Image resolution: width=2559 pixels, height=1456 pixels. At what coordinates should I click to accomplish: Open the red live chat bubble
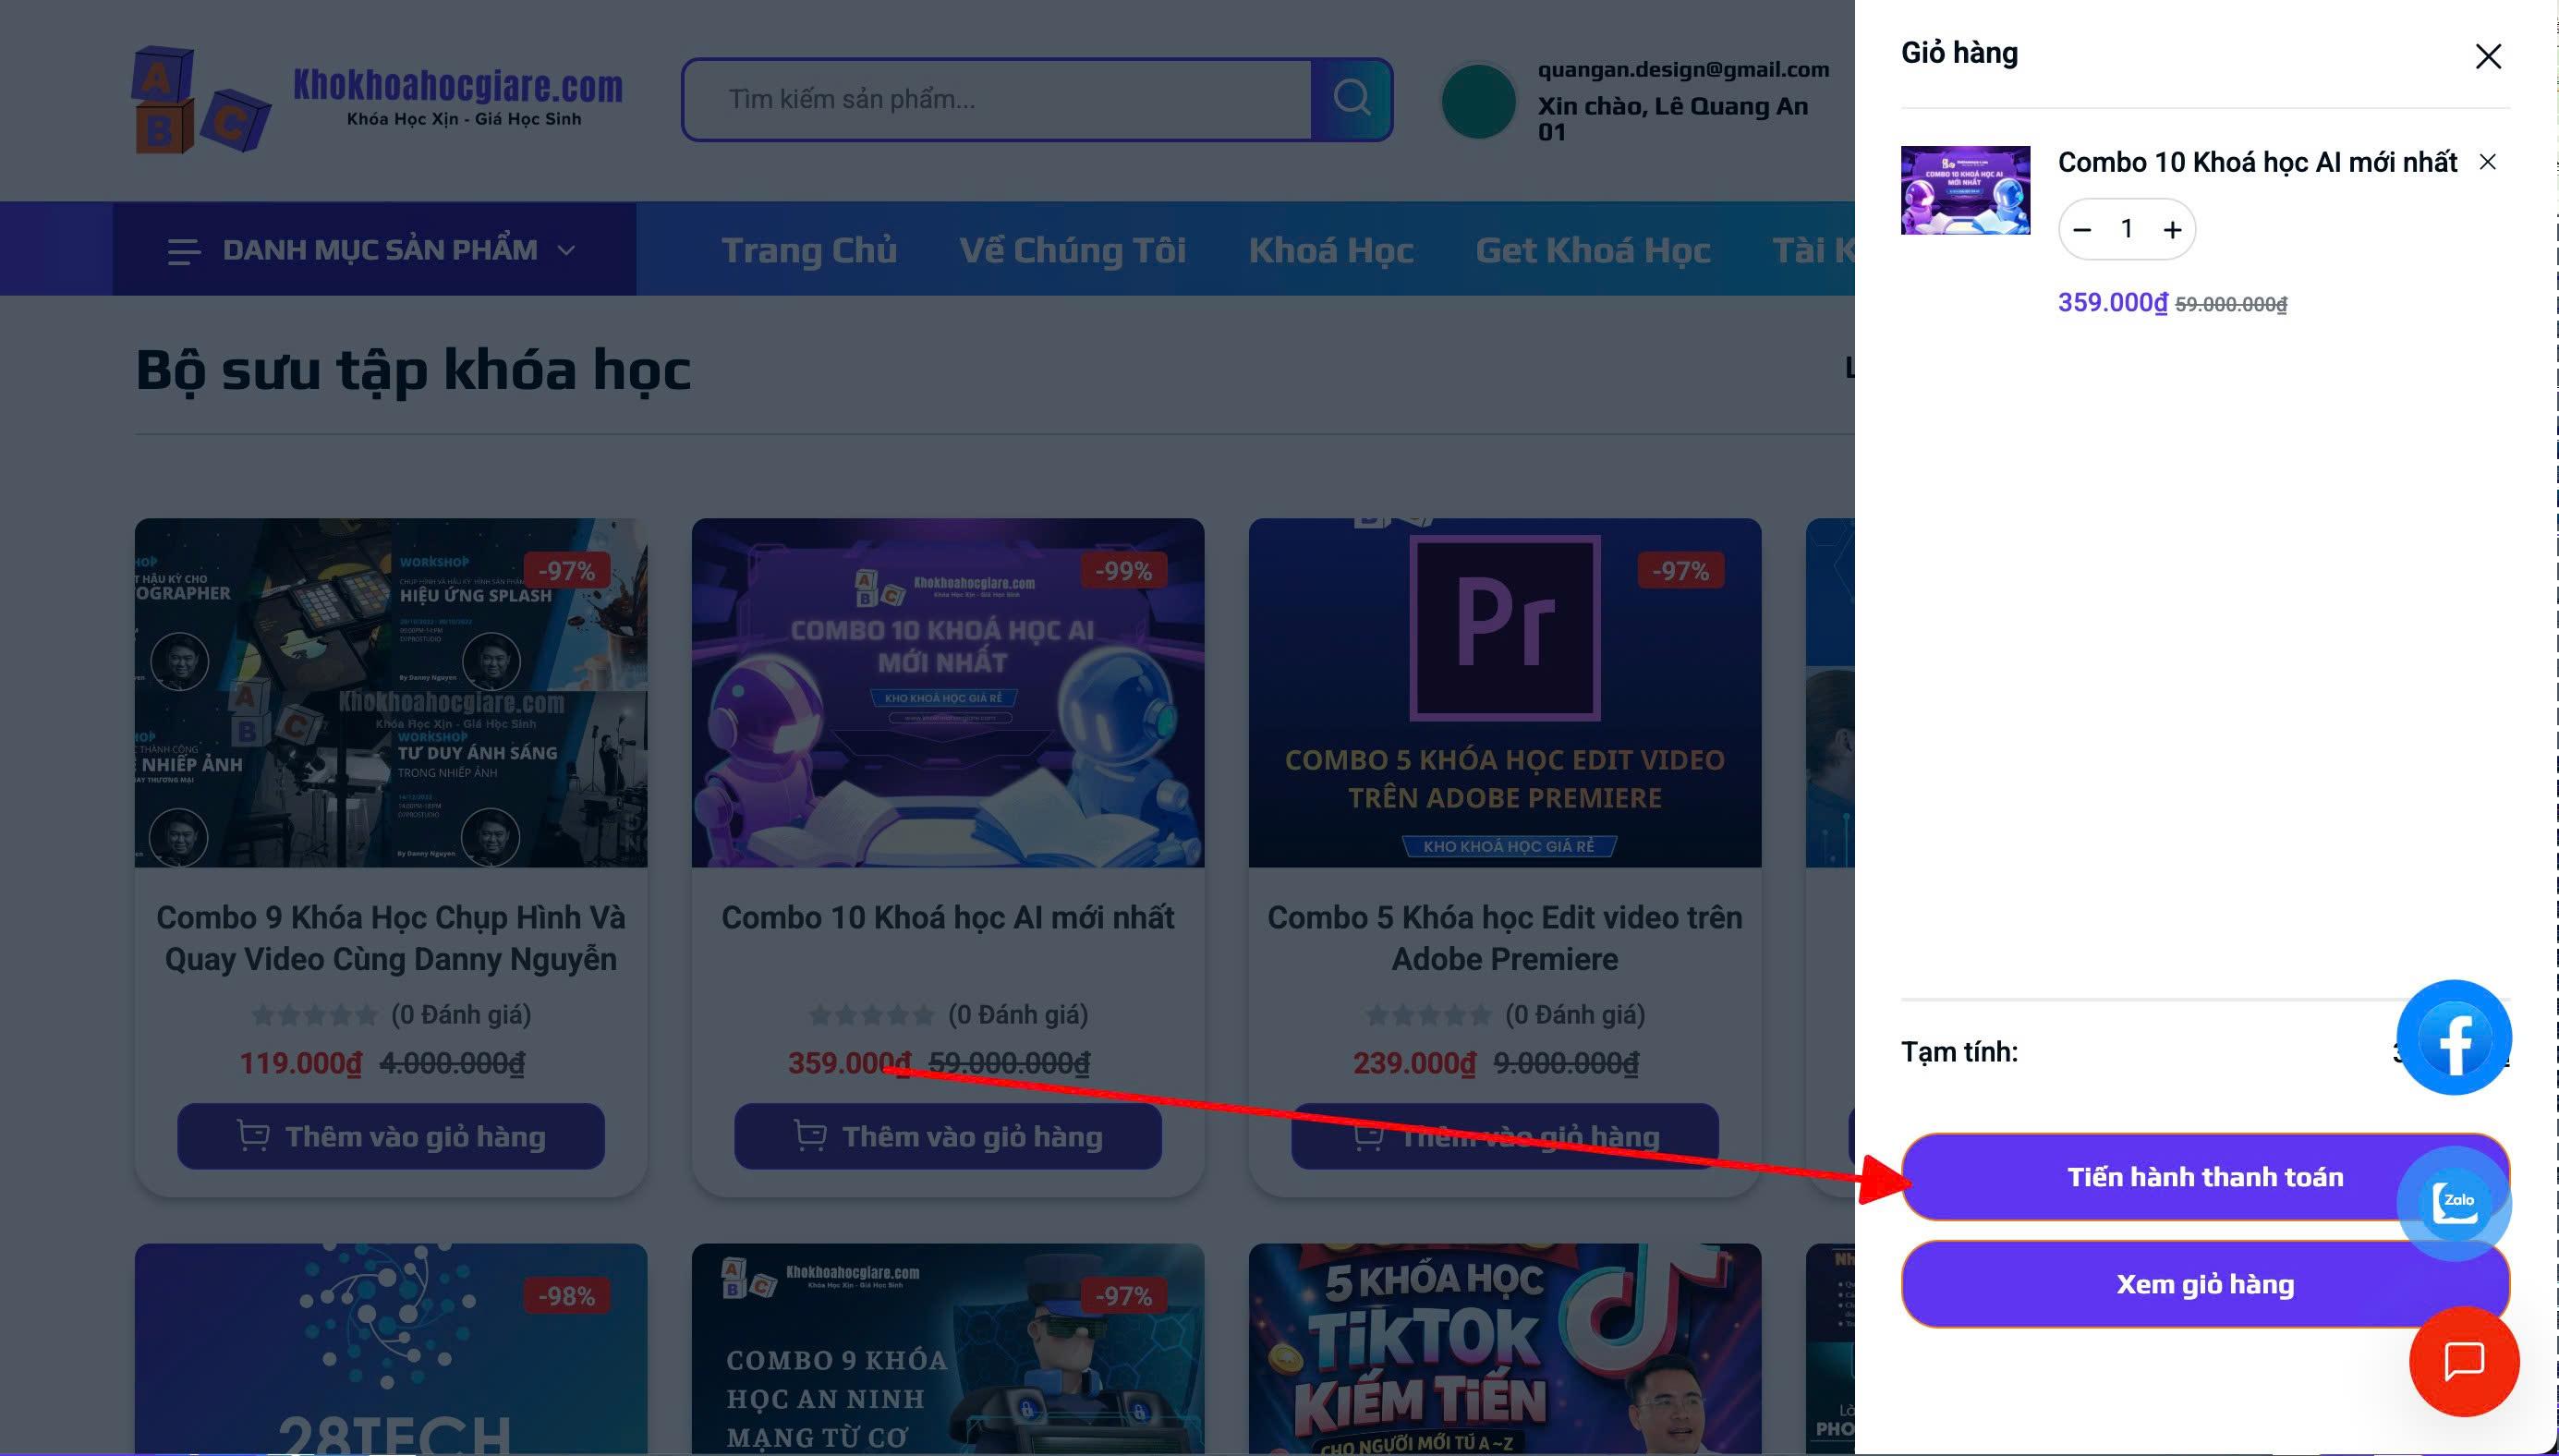click(2464, 1361)
